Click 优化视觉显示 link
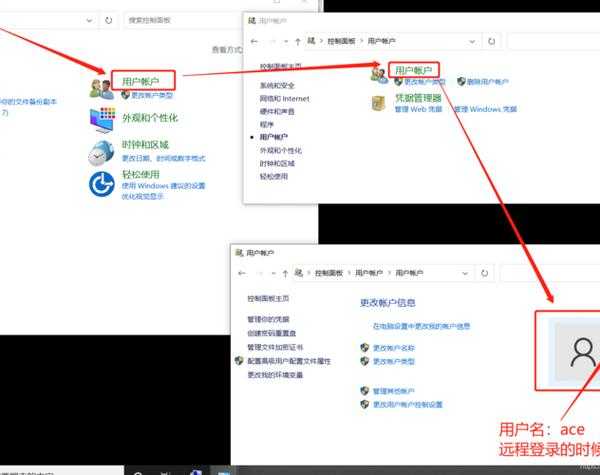 [142, 196]
